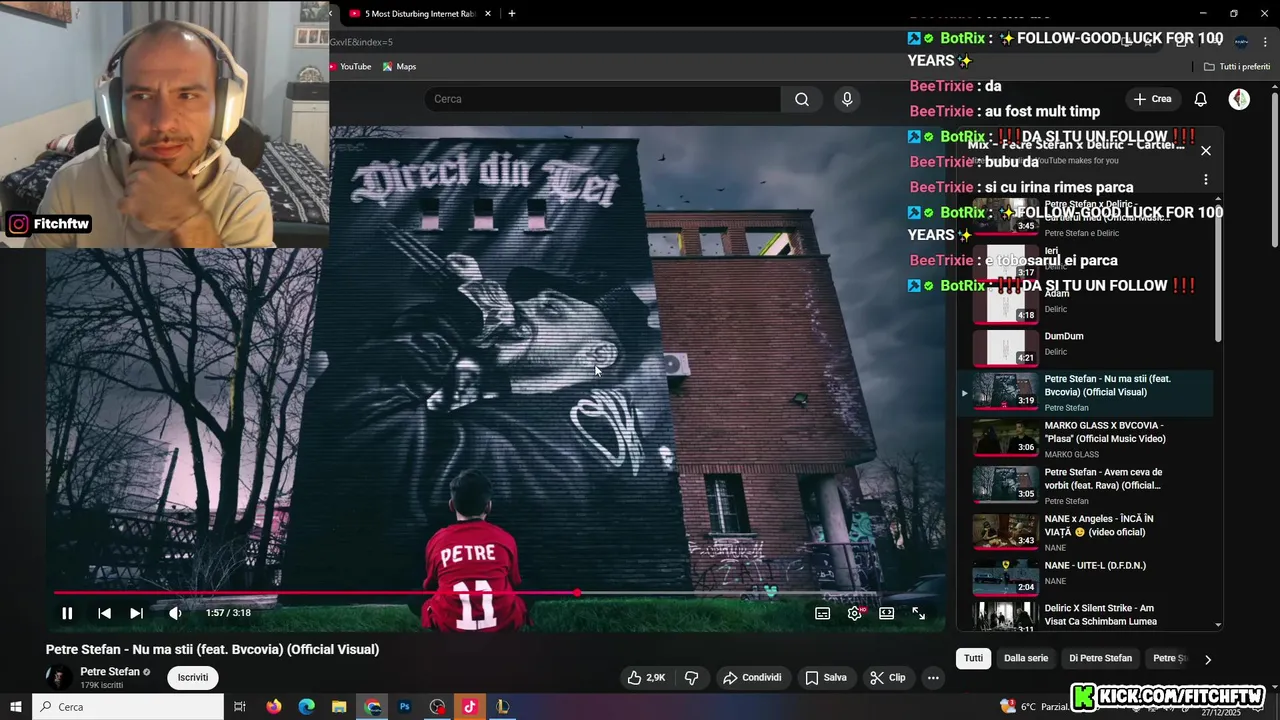Switch to the 5 Most Disturbing Internet browser tab
1280x720 pixels.
click(x=418, y=14)
